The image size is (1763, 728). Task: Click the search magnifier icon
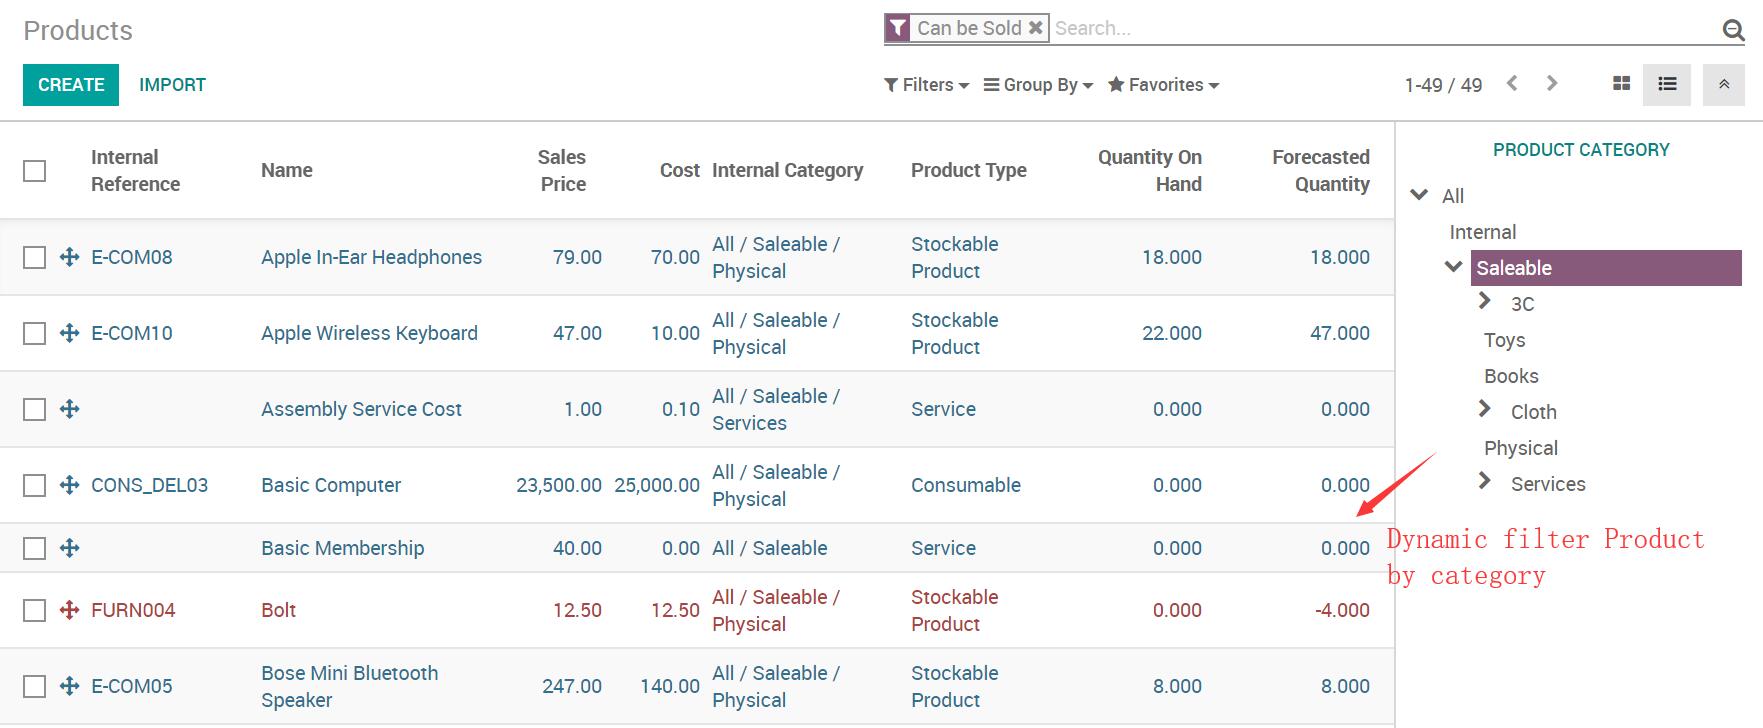pos(1733,30)
